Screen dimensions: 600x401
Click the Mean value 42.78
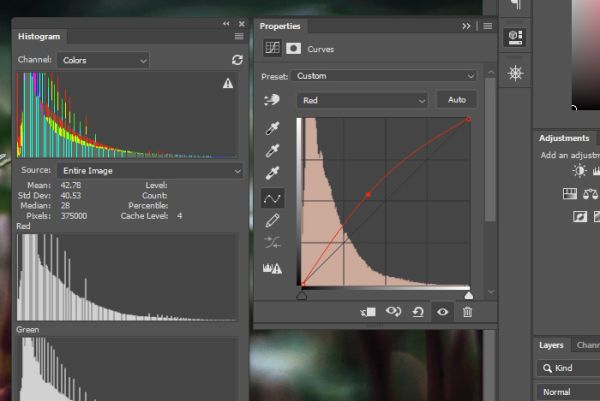click(x=71, y=185)
